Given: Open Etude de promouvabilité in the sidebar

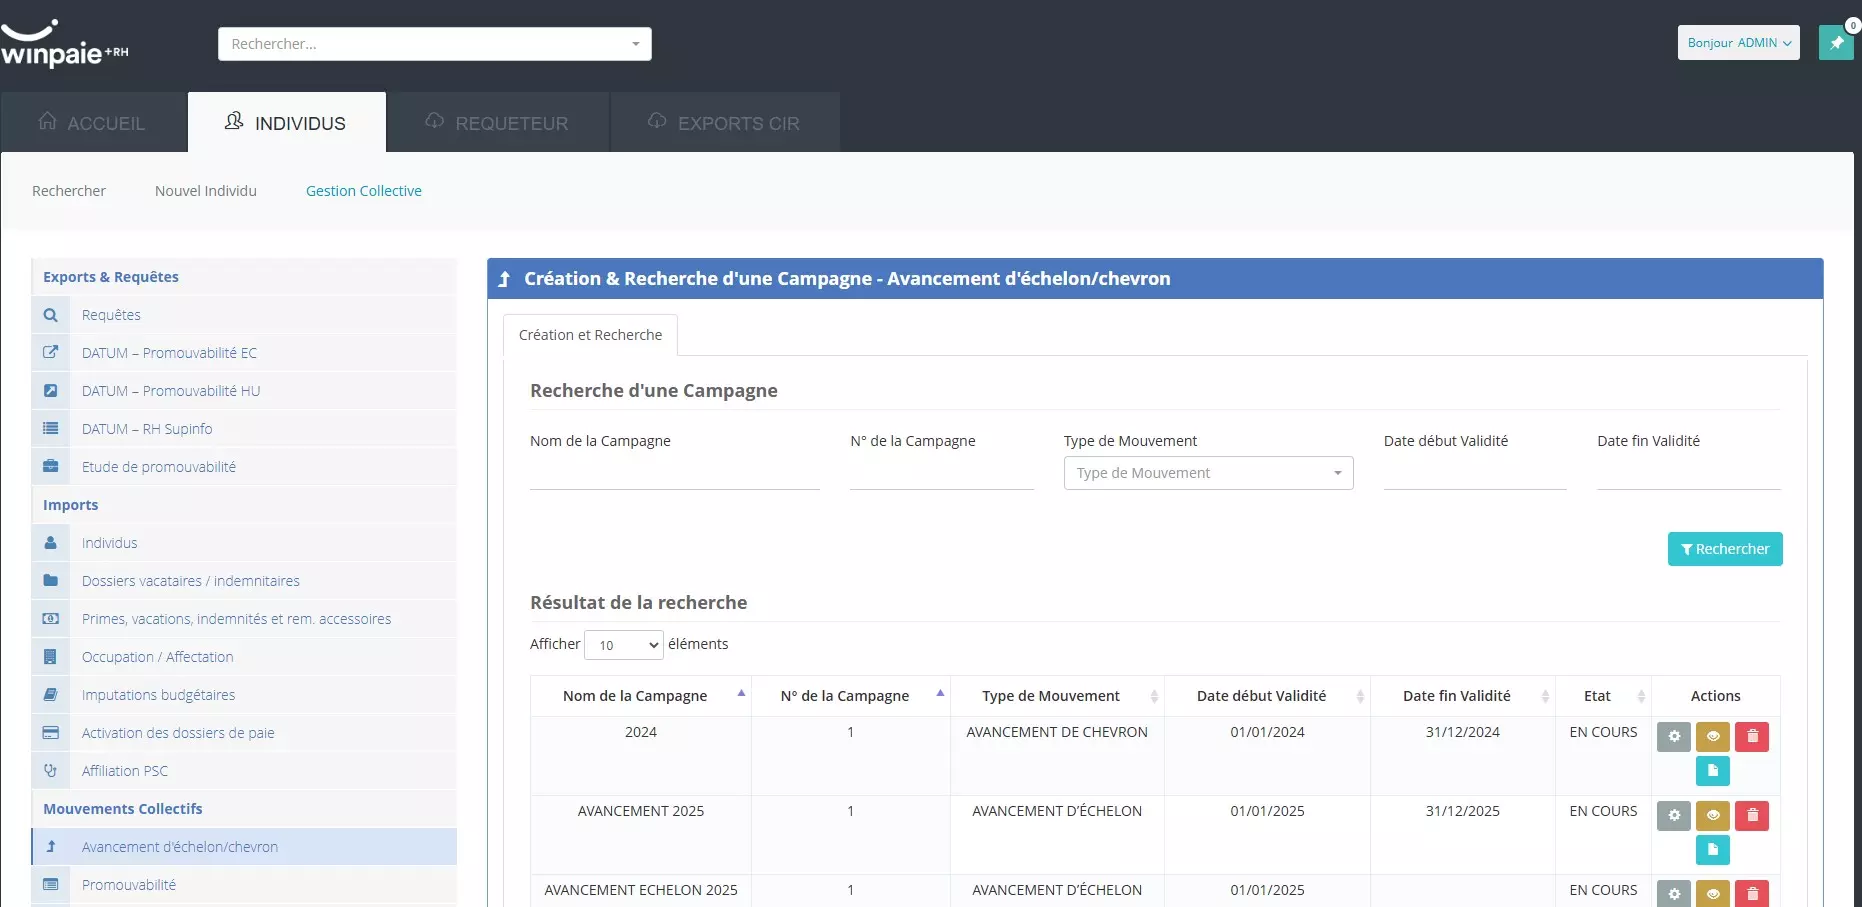Looking at the screenshot, I should tap(244, 467).
